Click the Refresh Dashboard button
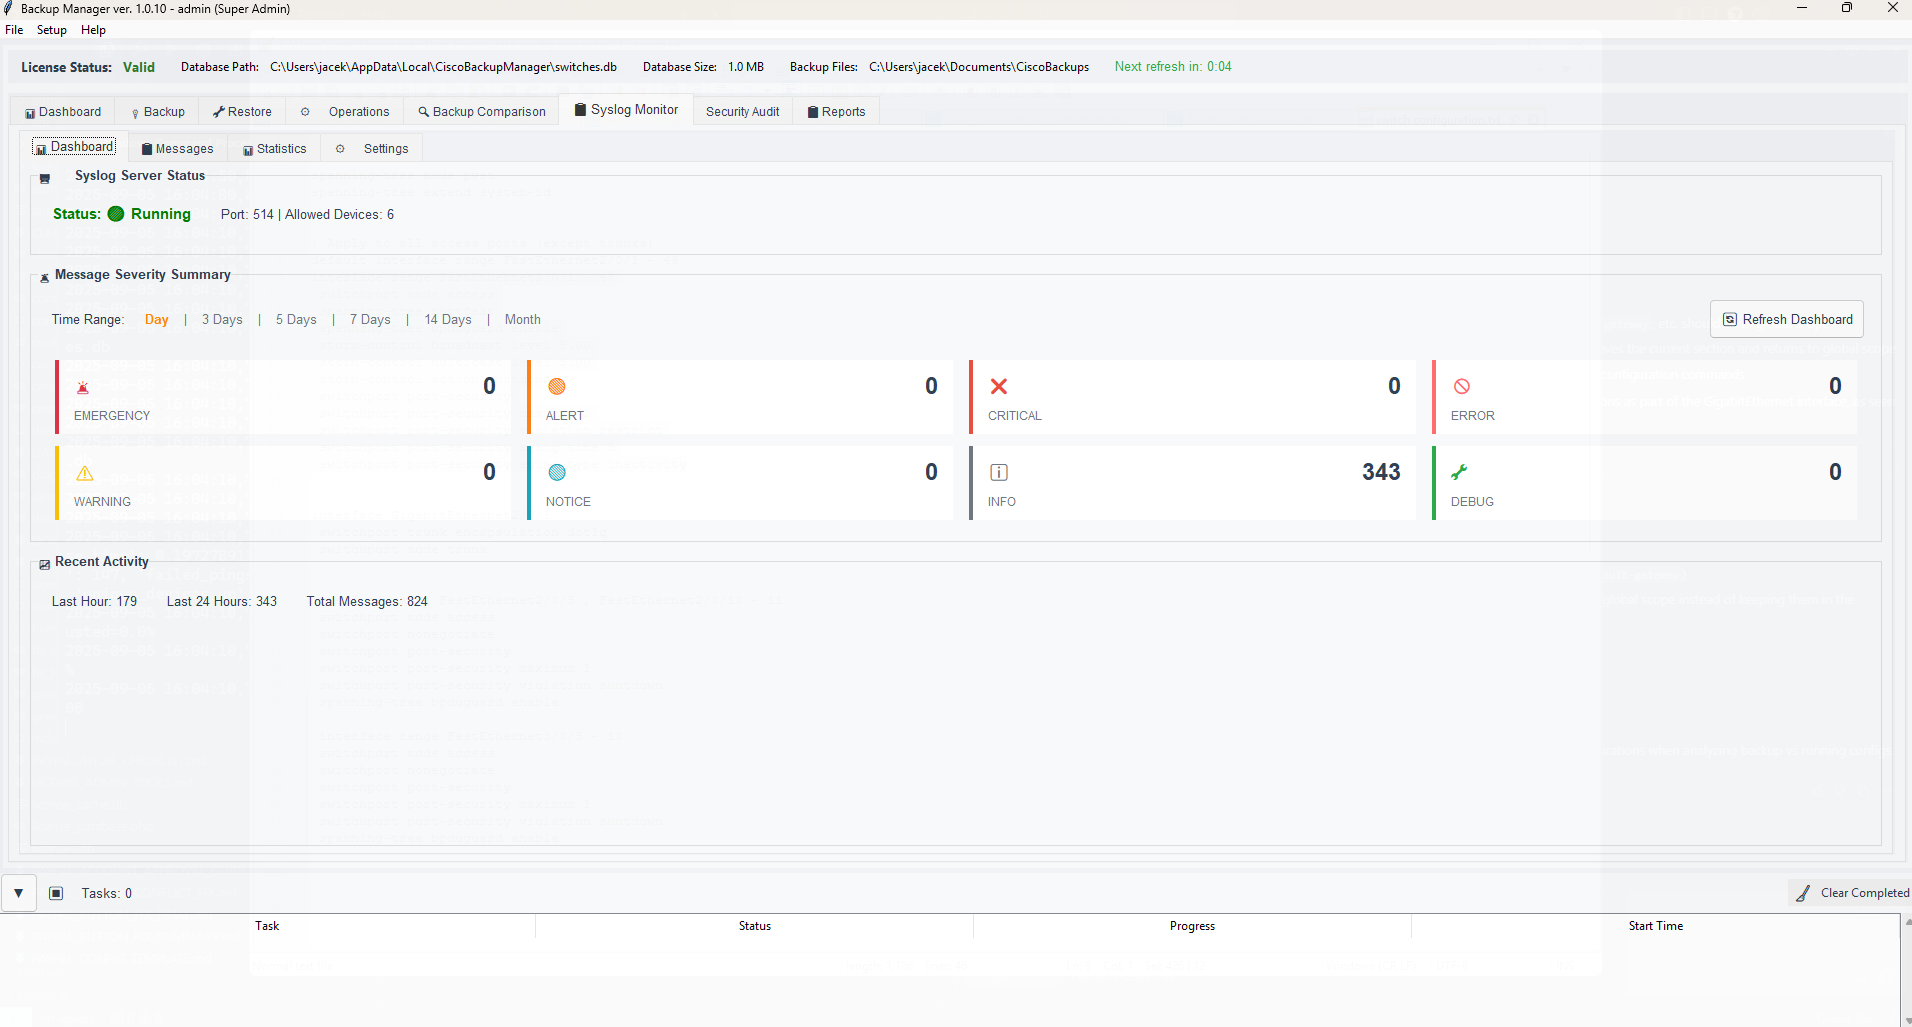Viewport: 1912px width, 1027px height. coord(1787,319)
